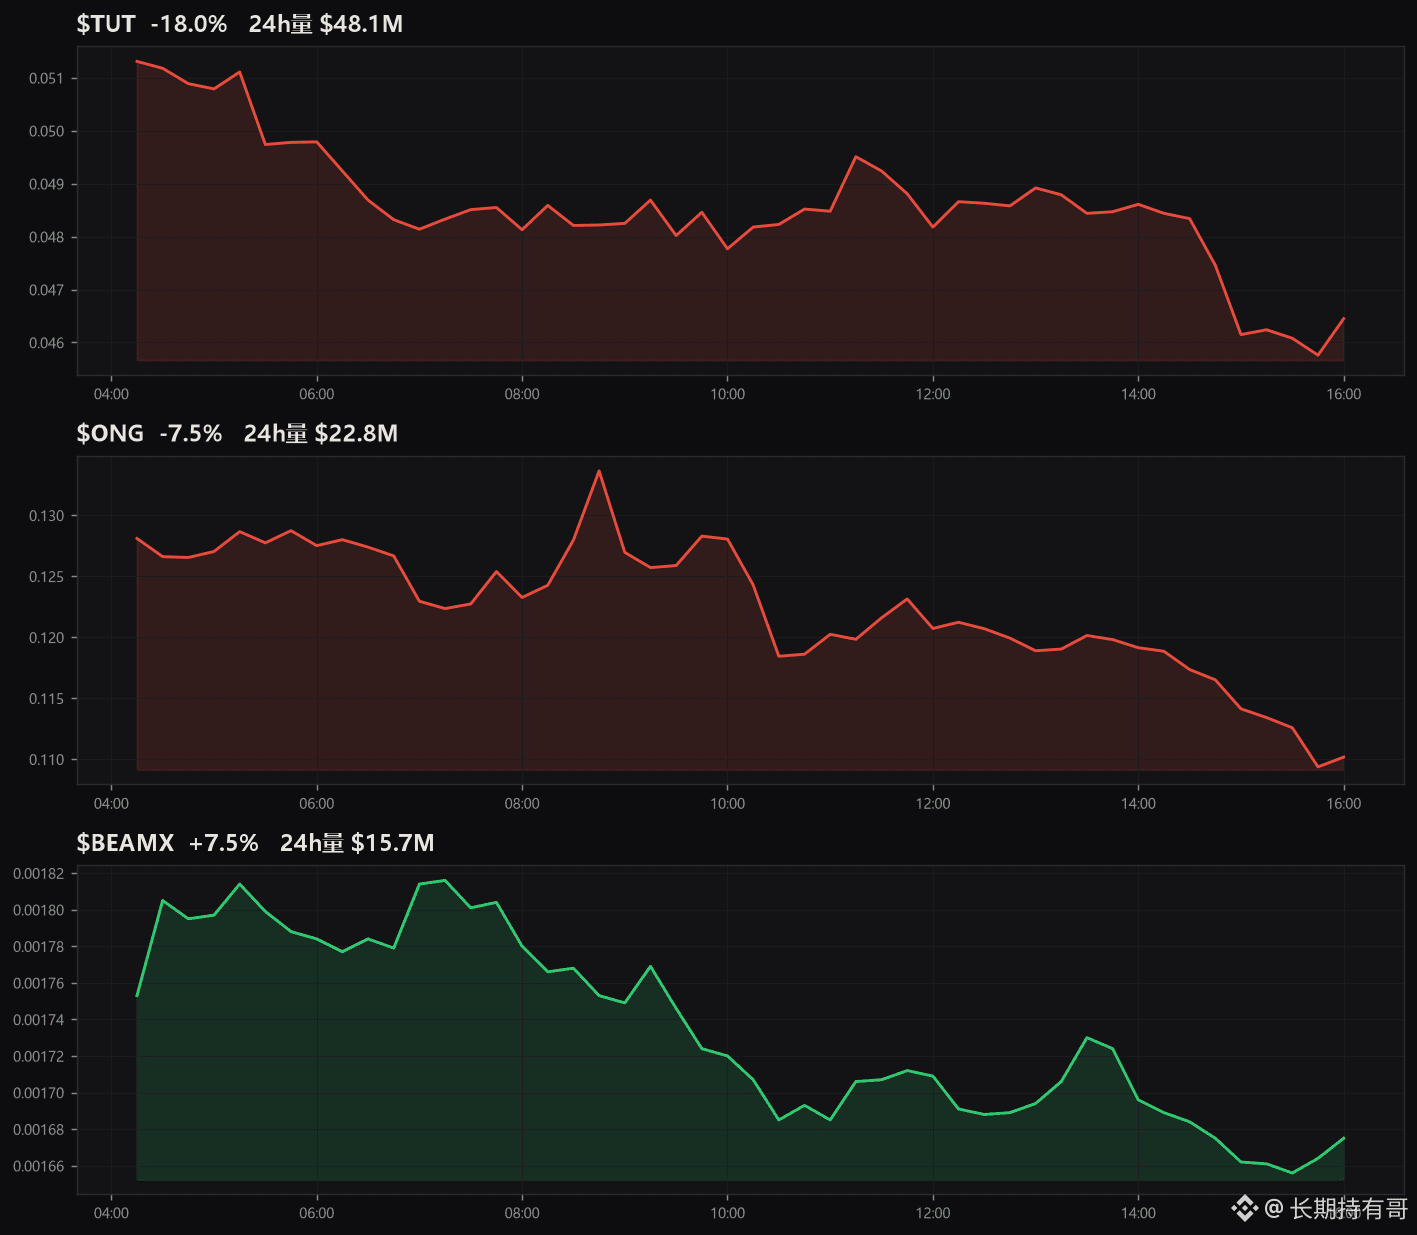Click the 0.00178 price label on BEAMX chart
Screen dimensions: 1417x1235
point(38,947)
